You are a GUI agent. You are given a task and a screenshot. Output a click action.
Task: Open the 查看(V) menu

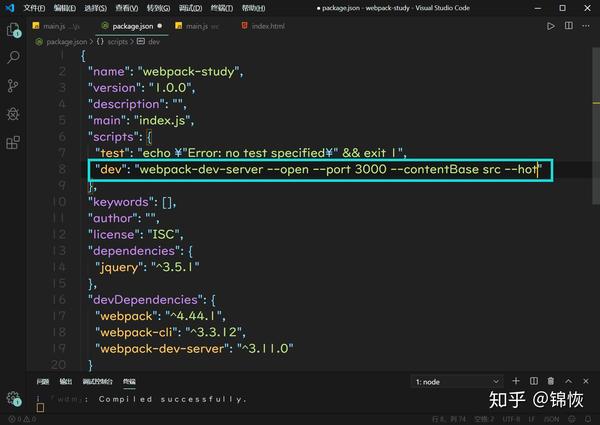pyautogui.click(x=127, y=8)
